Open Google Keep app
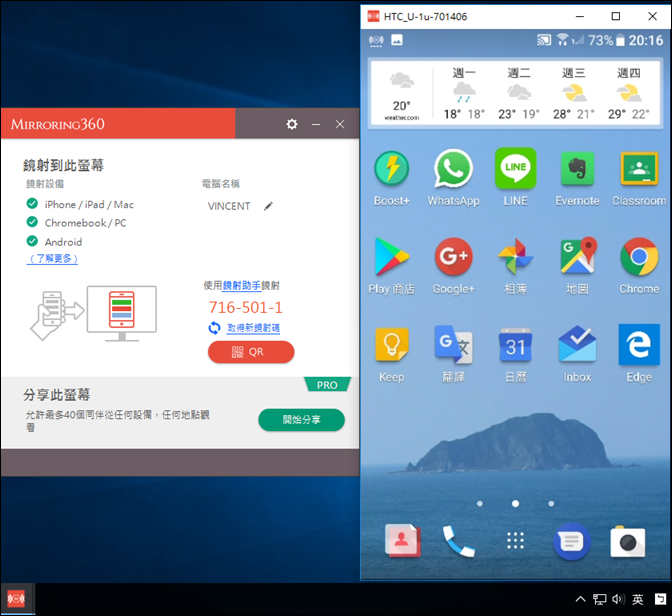This screenshot has height=616, width=672. [391, 344]
